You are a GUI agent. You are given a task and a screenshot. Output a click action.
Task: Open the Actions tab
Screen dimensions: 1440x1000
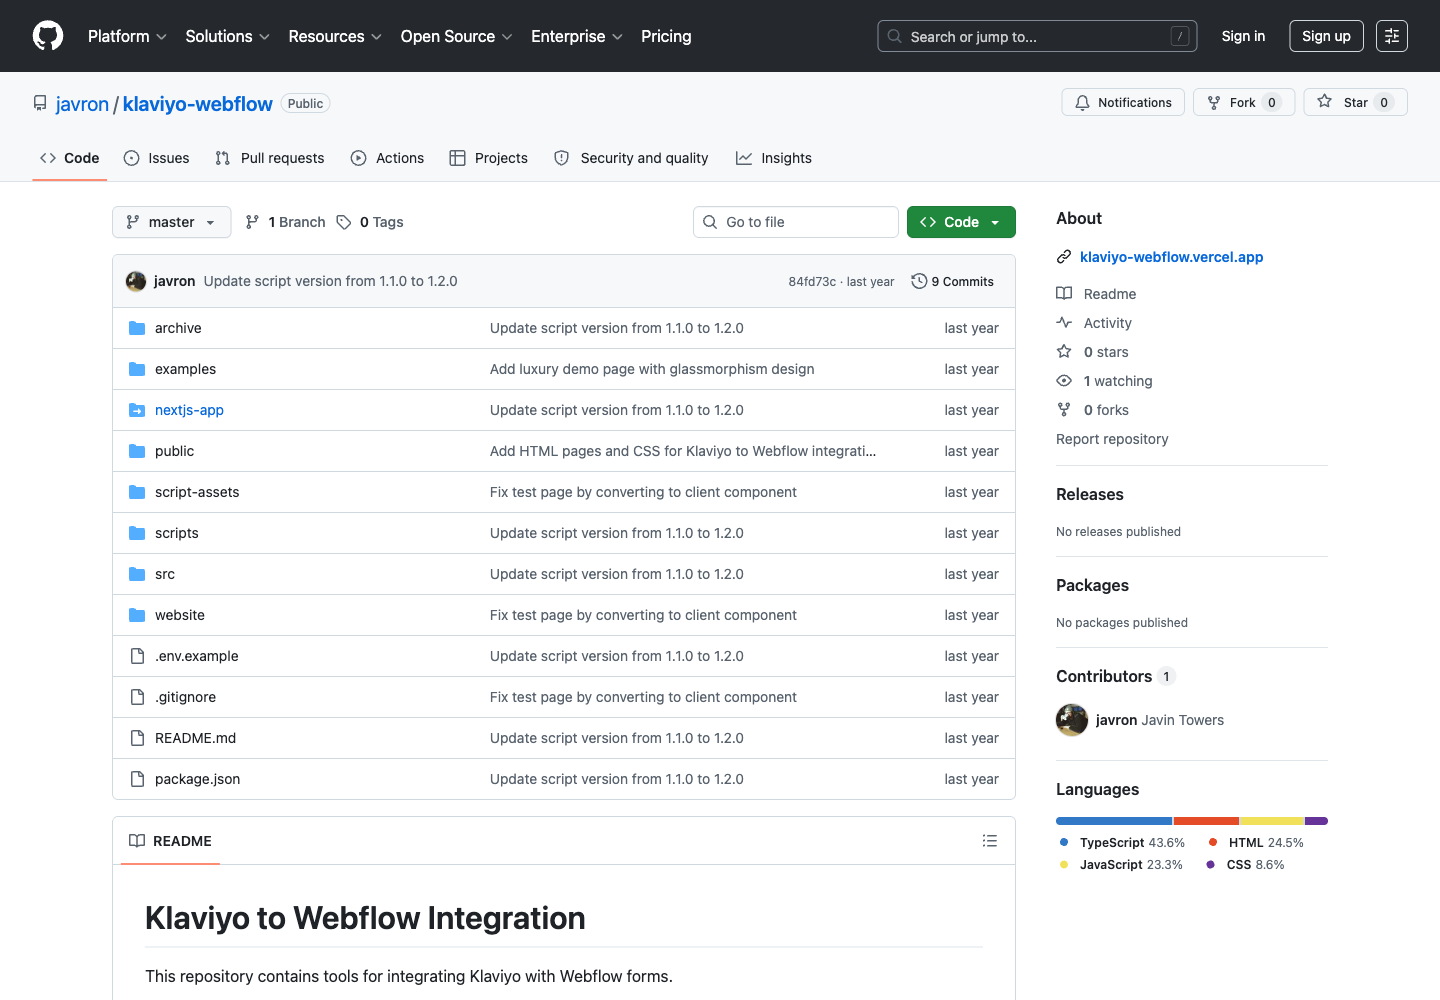tap(387, 158)
